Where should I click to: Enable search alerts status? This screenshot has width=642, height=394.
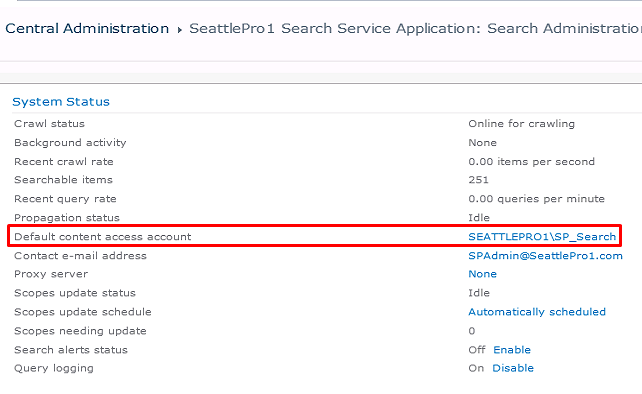512,350
